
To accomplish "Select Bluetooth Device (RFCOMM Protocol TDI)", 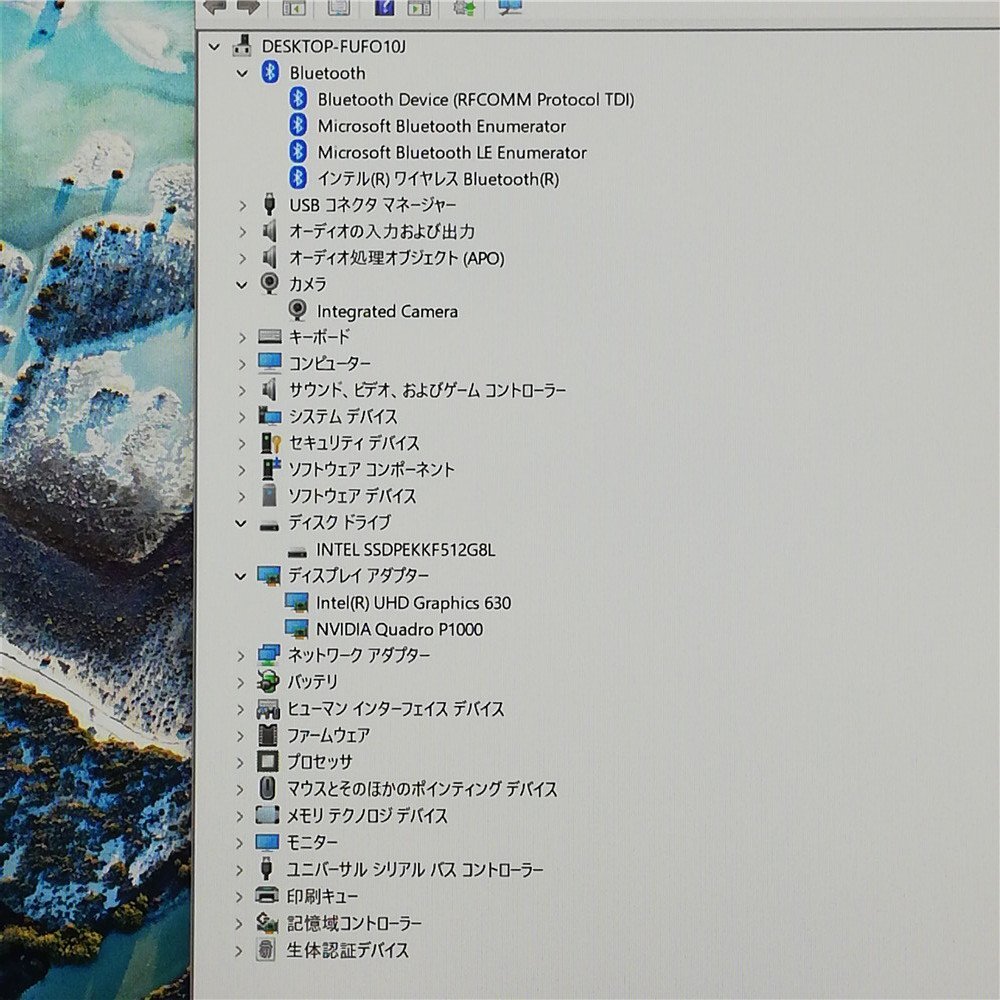I will click(x=476, y=99).
